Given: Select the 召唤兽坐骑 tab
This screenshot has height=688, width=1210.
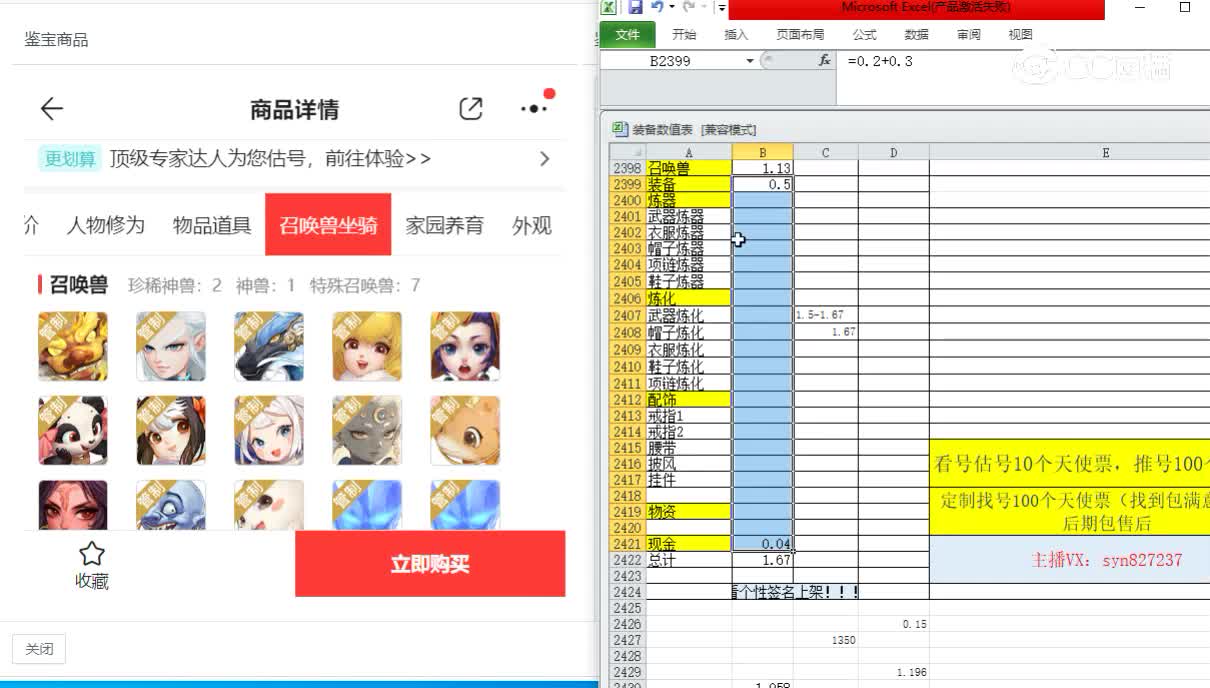Looking at the screenshot, I should click(328, 224).
